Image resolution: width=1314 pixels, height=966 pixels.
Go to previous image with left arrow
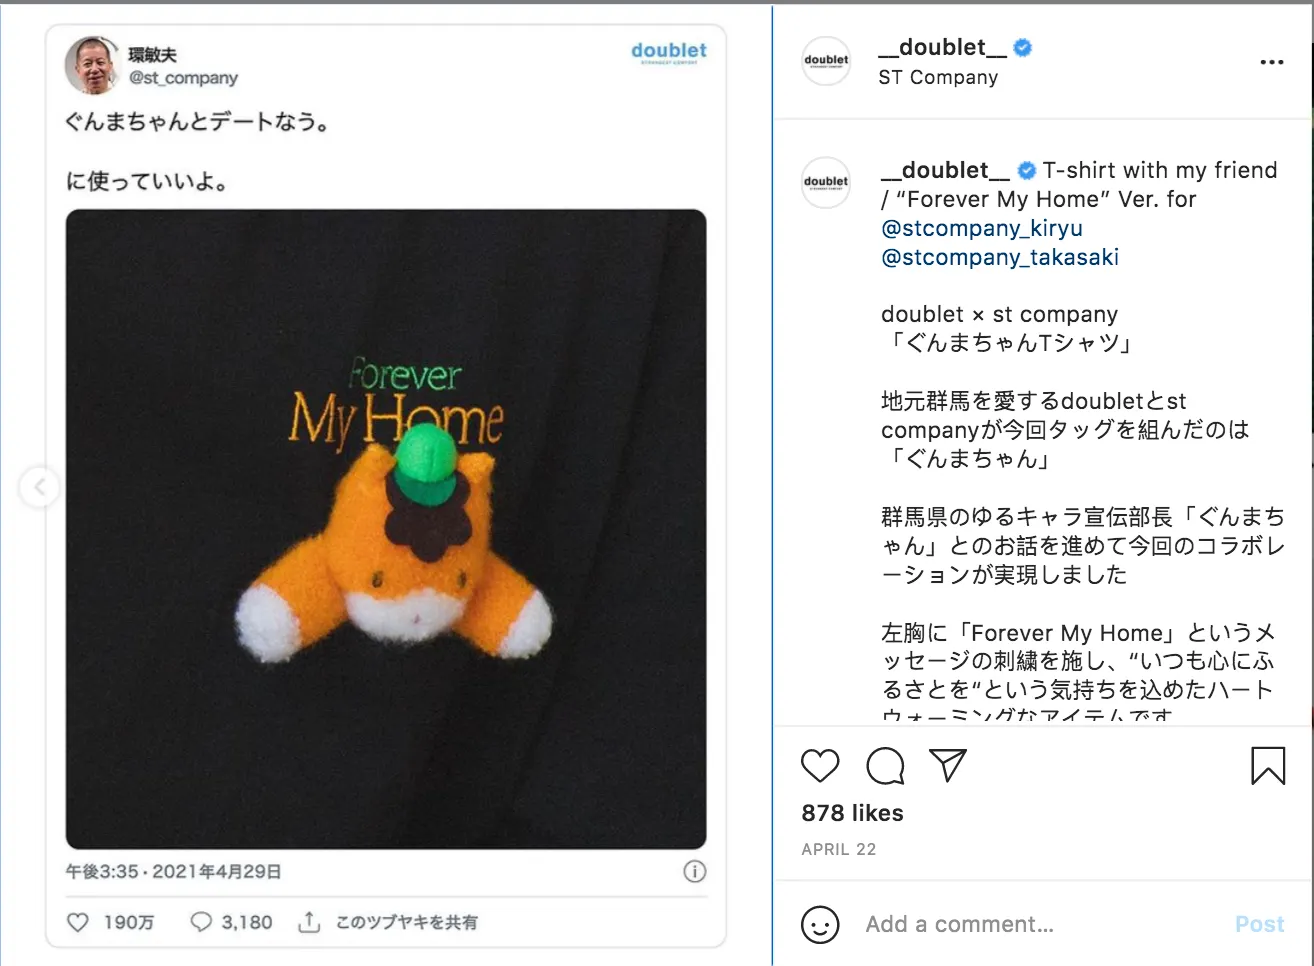click(x=39, y=487)
